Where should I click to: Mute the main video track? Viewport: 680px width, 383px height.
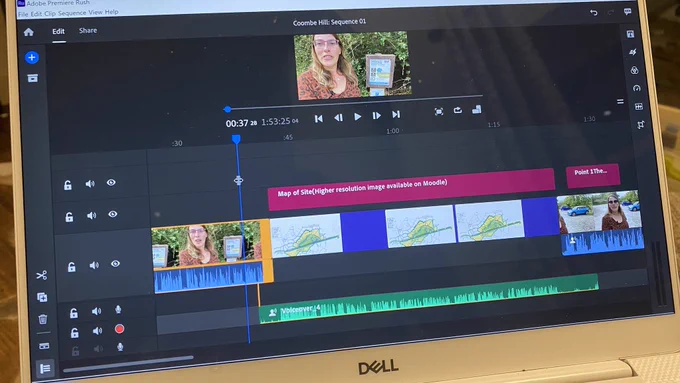[x=94, y=265]
